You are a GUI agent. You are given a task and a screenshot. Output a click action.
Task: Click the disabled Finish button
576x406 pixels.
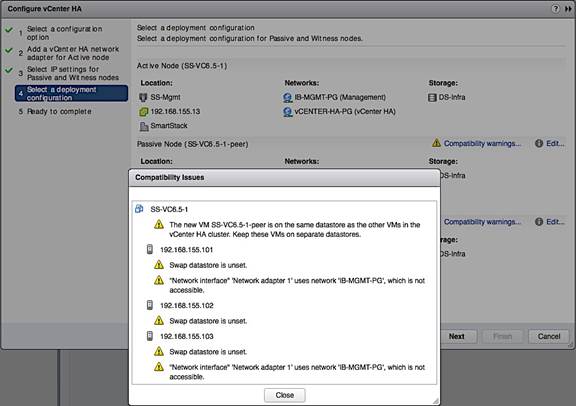pos(502,336)
